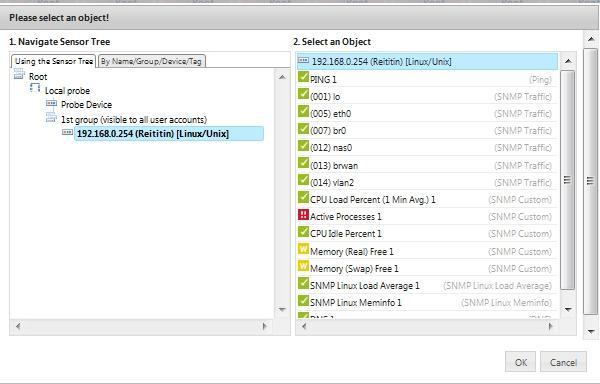
Task: Click device icon in object list header row
Action: (303, 60)
